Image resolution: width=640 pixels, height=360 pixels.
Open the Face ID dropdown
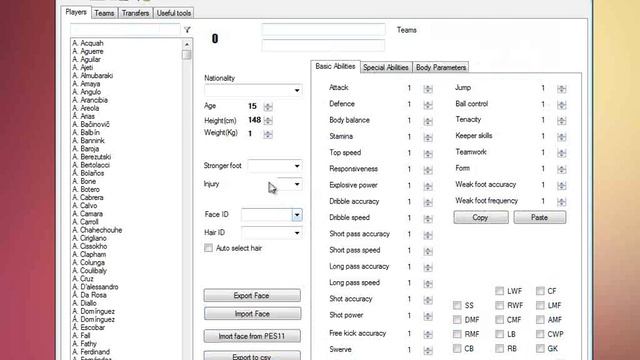click(x=297, y=215)
